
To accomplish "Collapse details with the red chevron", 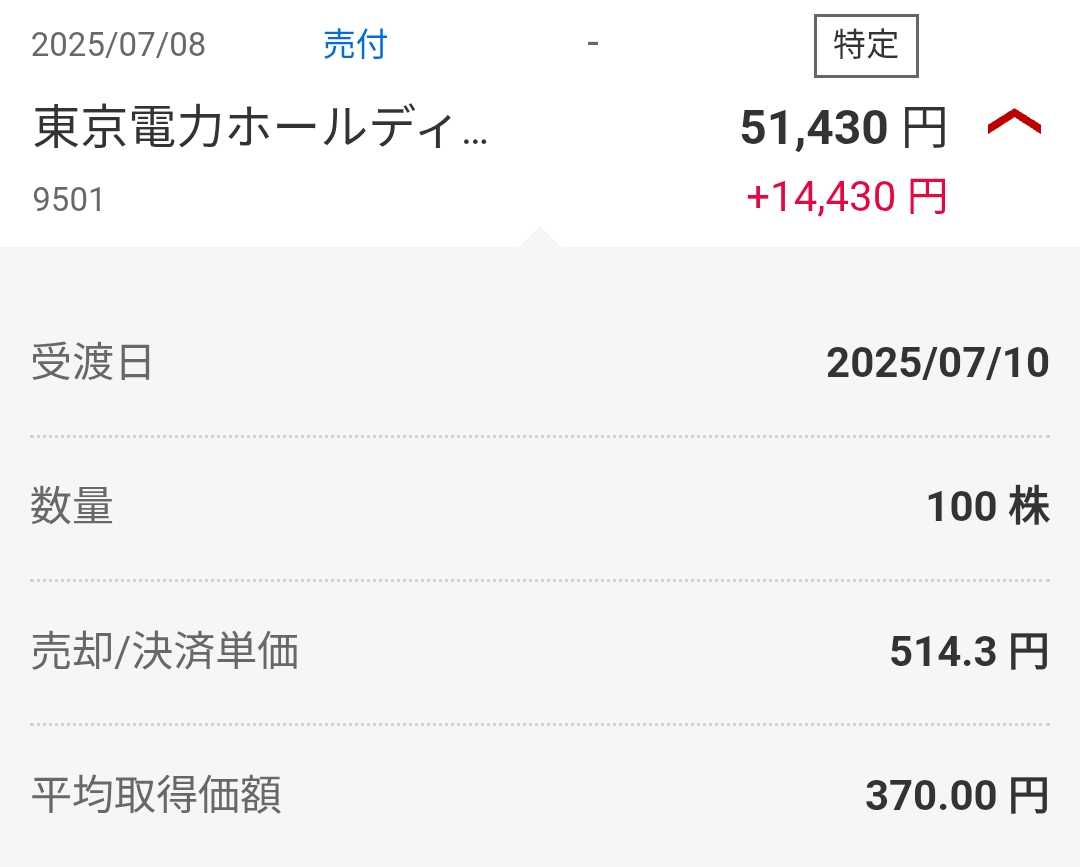I will tap(1014, 124).
